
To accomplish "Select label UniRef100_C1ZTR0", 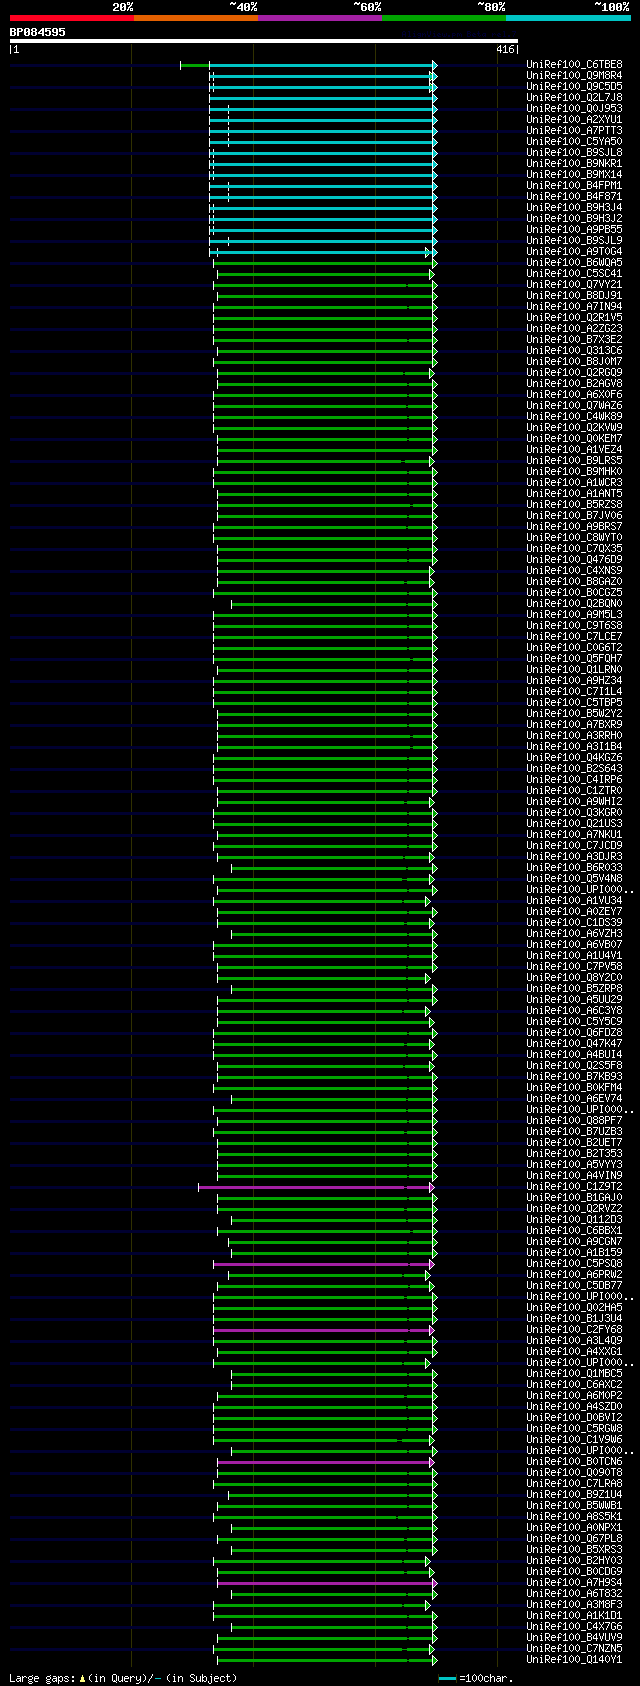I will (574, 791).
